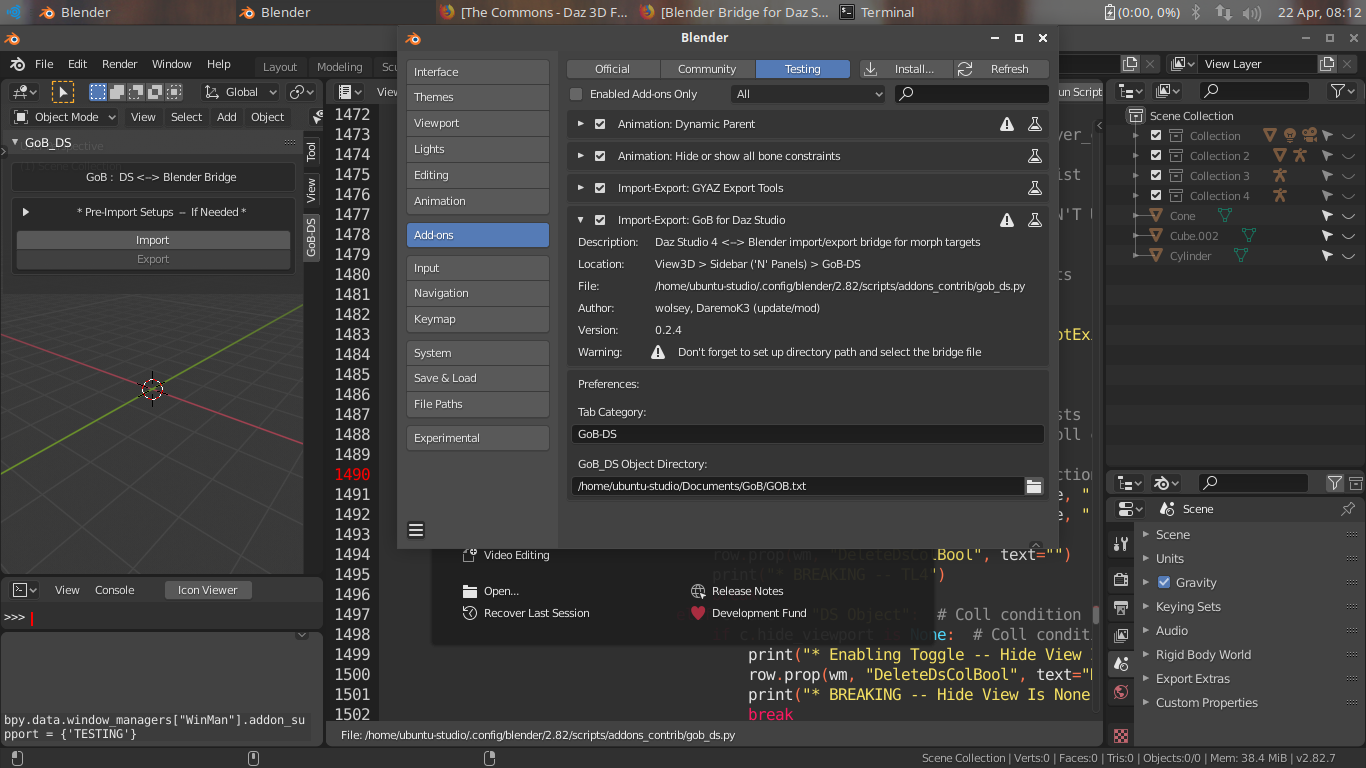Collapse the GoB_DS panel header
The height and width of the screenshot is (768, 1366).
[15, 142]
